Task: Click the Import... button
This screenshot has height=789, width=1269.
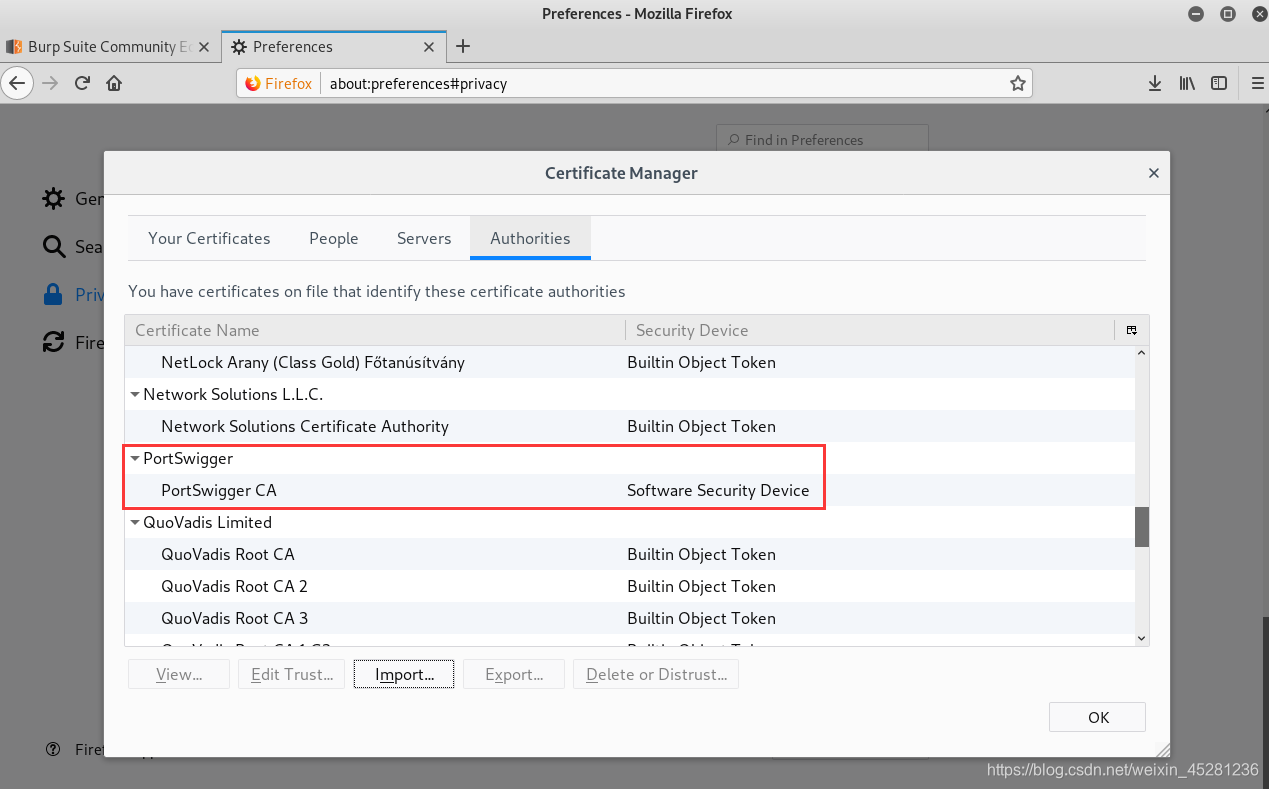Action: pyautogui.click(x=404, y=674)
